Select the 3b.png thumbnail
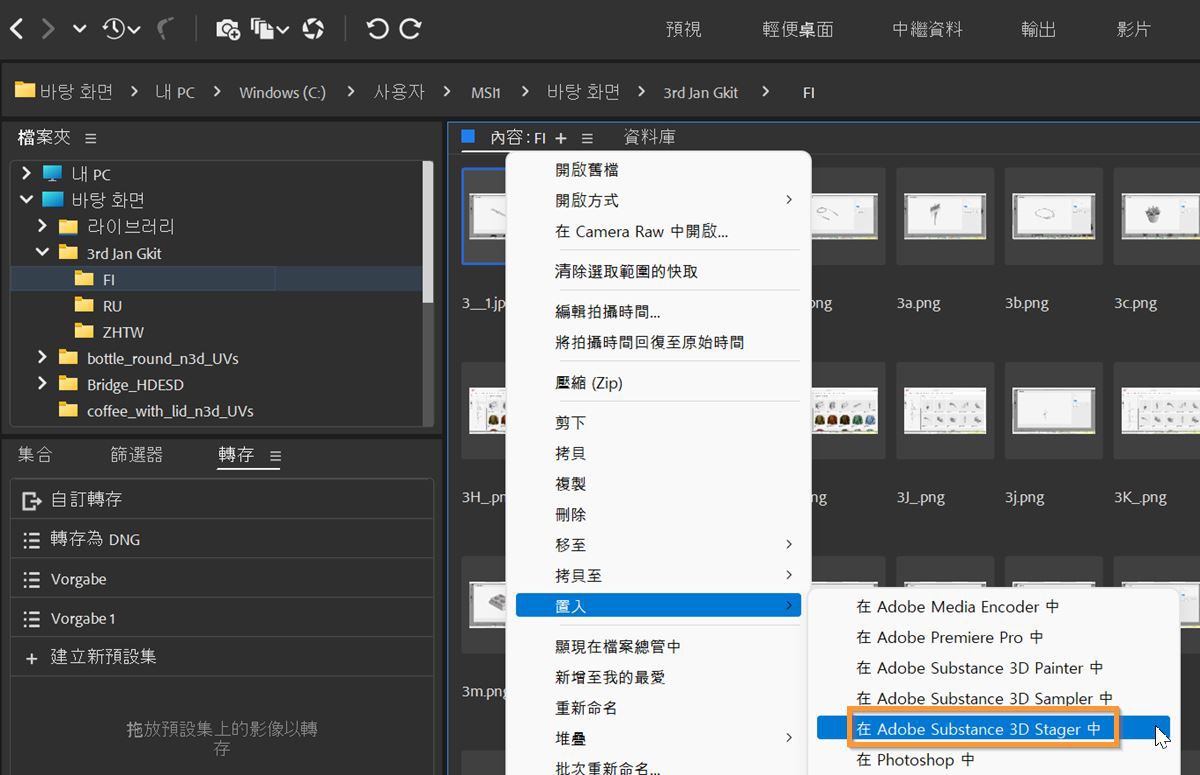Screen dimensions: 1200x775 1054,216
